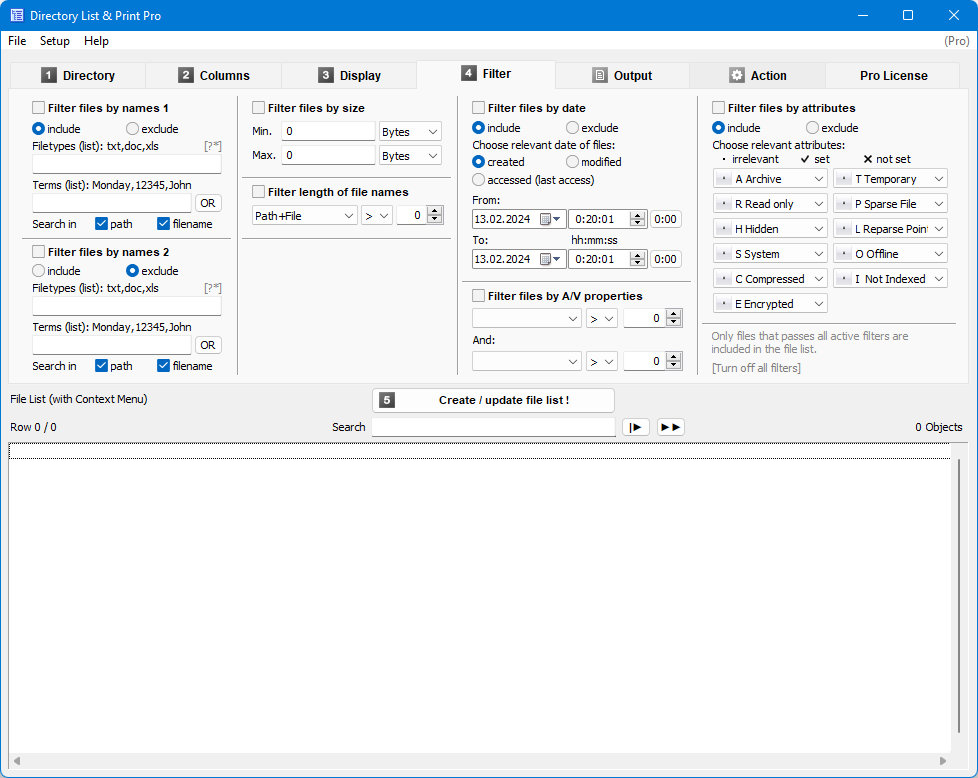Viewport: 978px width, 778px height.
Task: Click the Search input field
Action: tap(493, 427)
